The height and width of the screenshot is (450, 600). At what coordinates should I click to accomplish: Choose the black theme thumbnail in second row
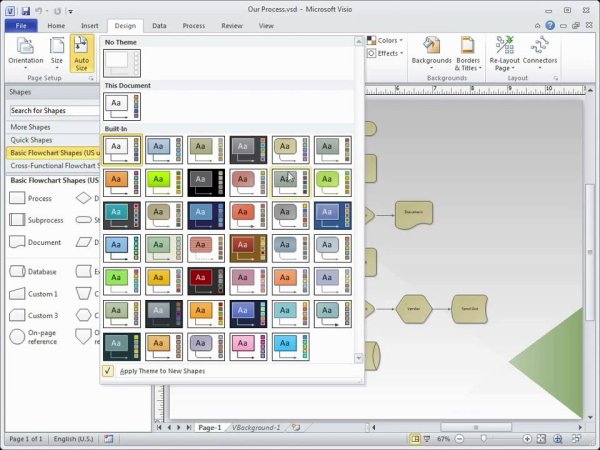(206, 183)
